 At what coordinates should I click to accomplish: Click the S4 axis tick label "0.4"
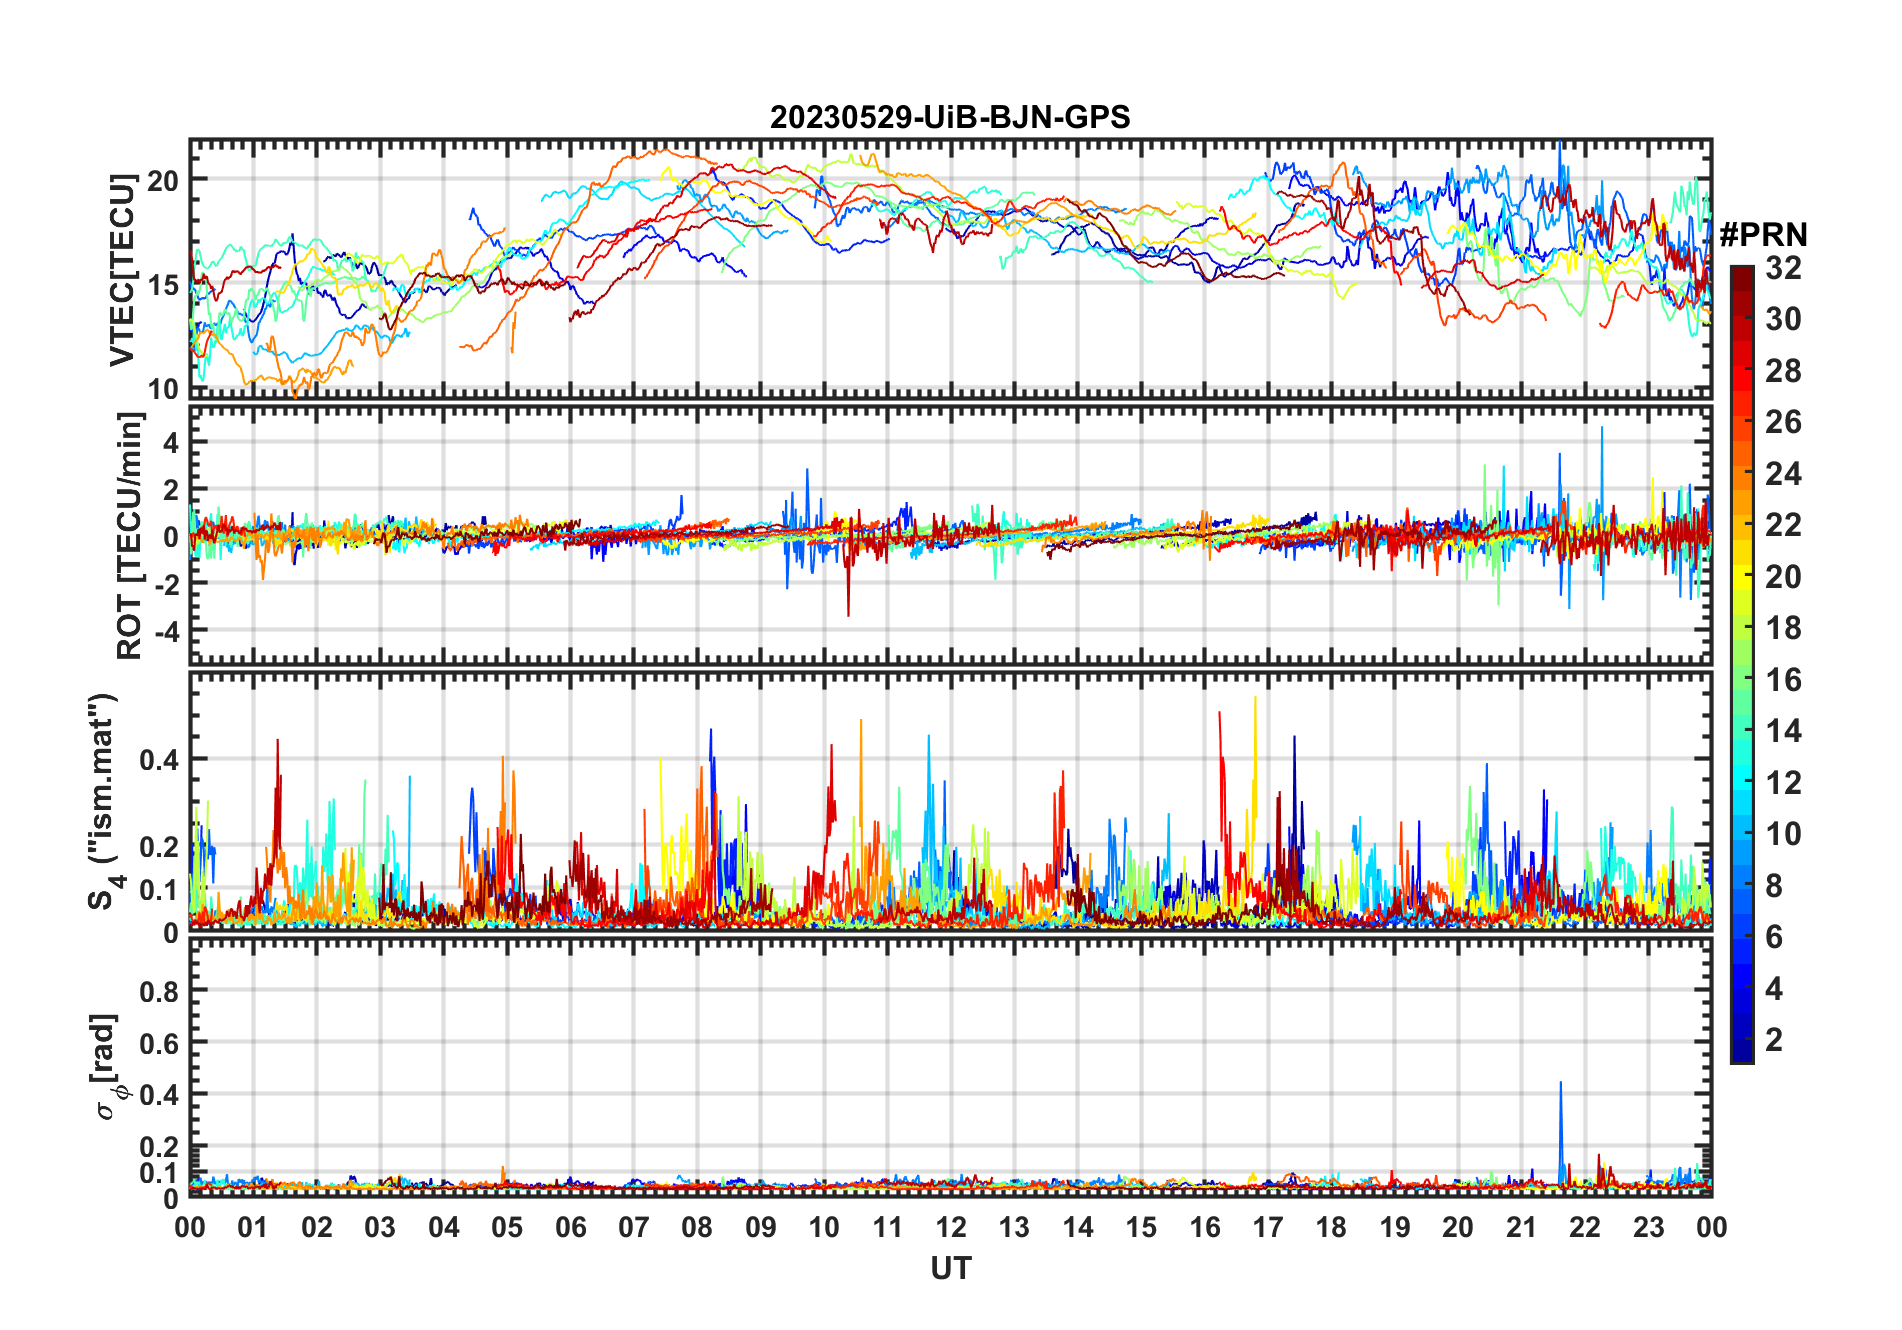[160, 760]
